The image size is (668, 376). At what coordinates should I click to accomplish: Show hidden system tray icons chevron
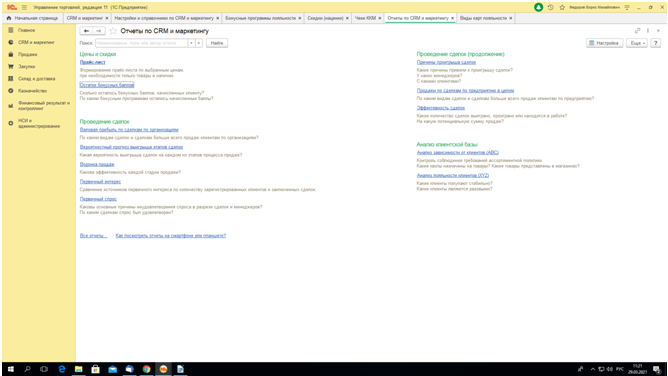(593, 369)
